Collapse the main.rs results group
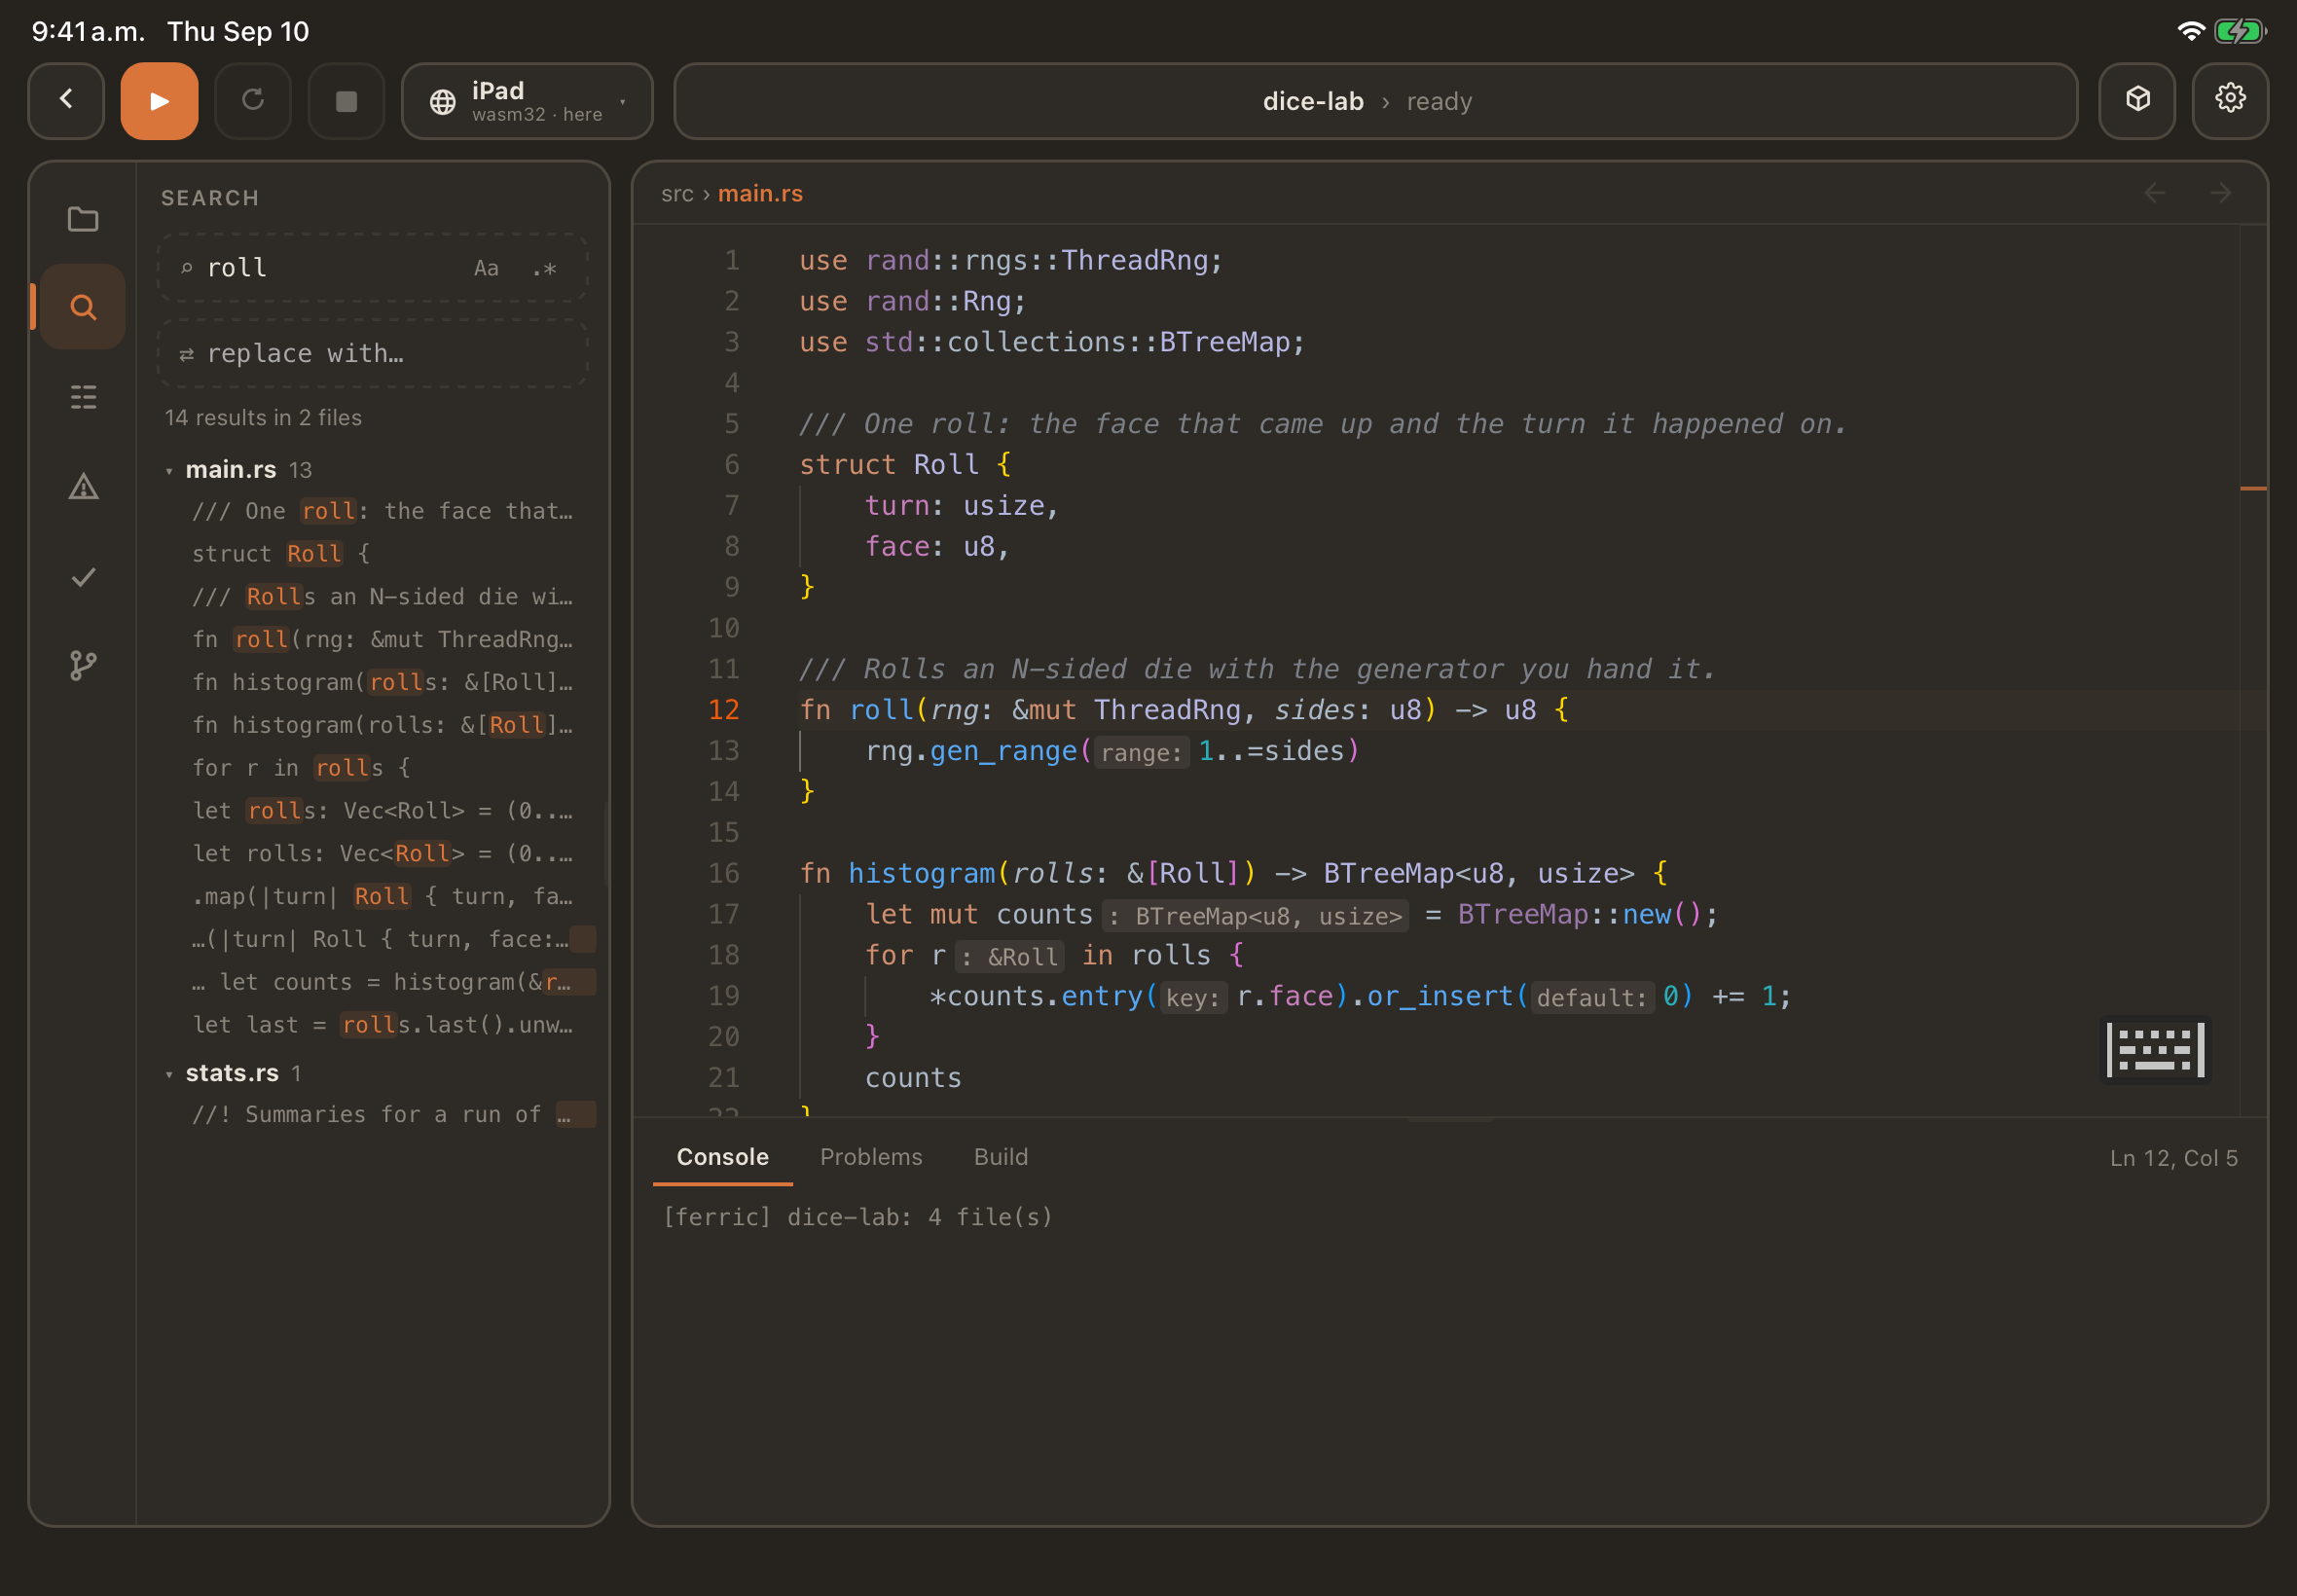Image resolution: width=2297 pixels, height=1596 pixels. tap(169, 470)
